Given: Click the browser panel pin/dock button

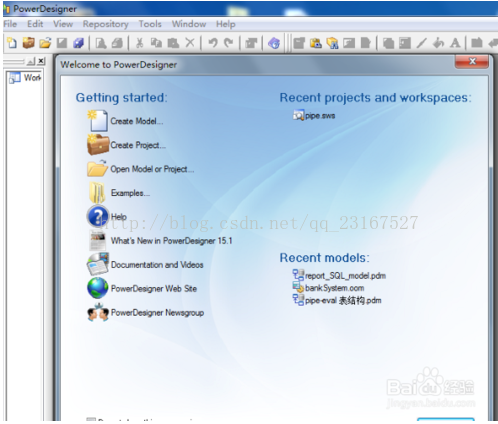Looking at the screenshot, I should (x=31, y=61).
